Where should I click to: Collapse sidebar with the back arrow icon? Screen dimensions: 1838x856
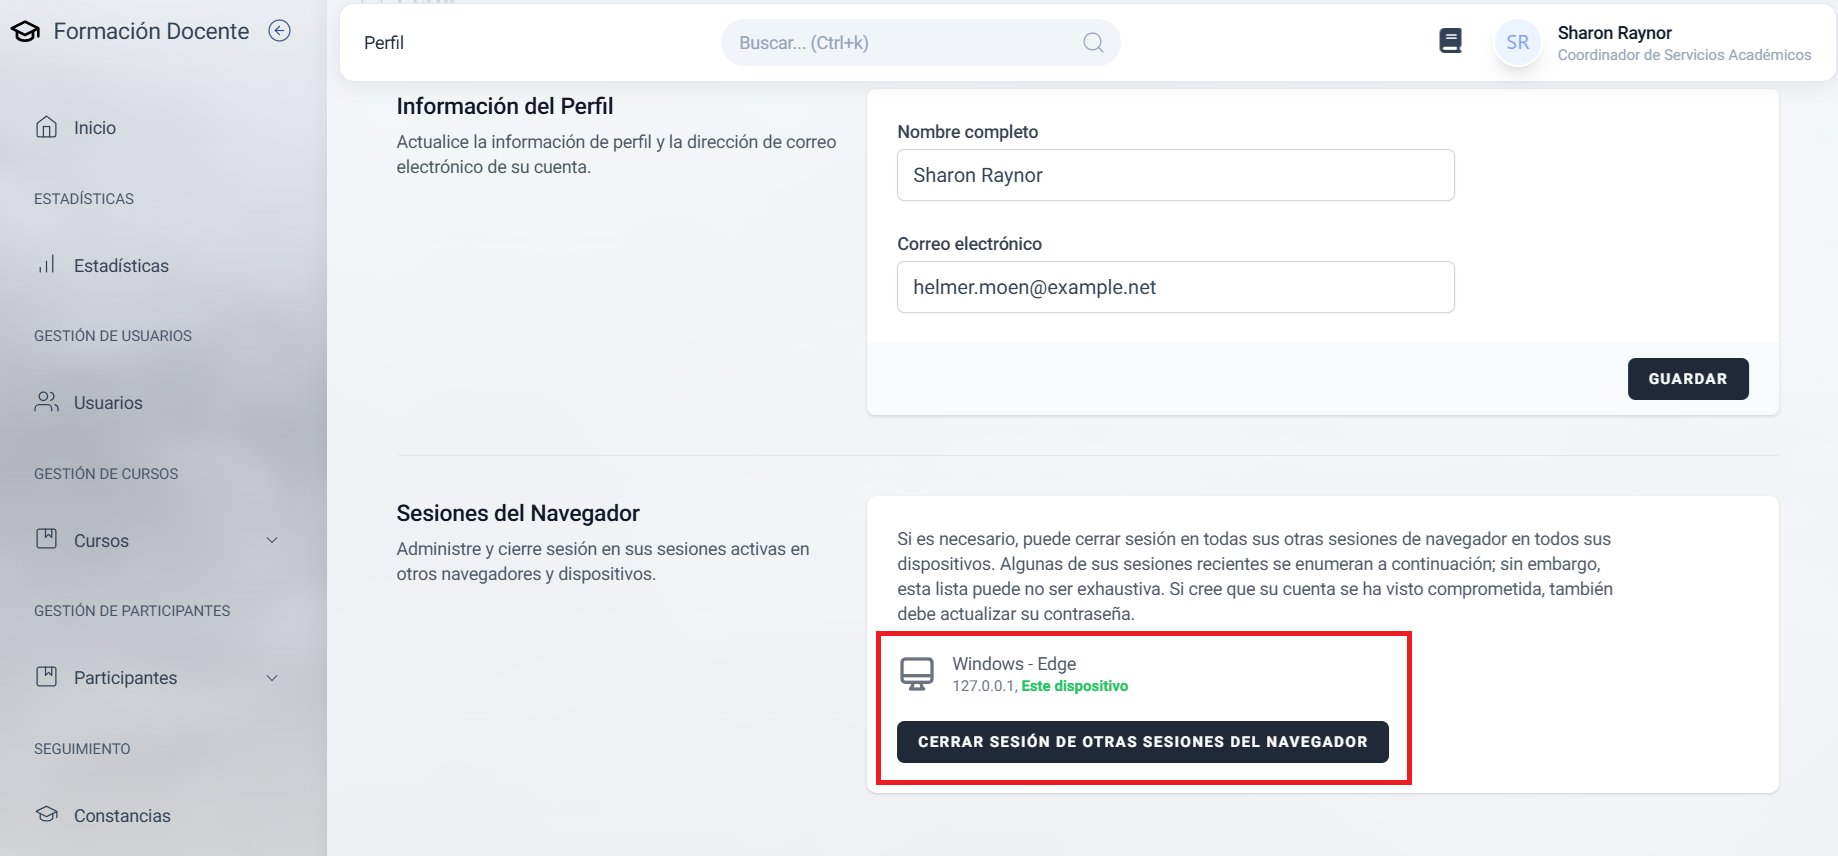click(x=280, y=31)
